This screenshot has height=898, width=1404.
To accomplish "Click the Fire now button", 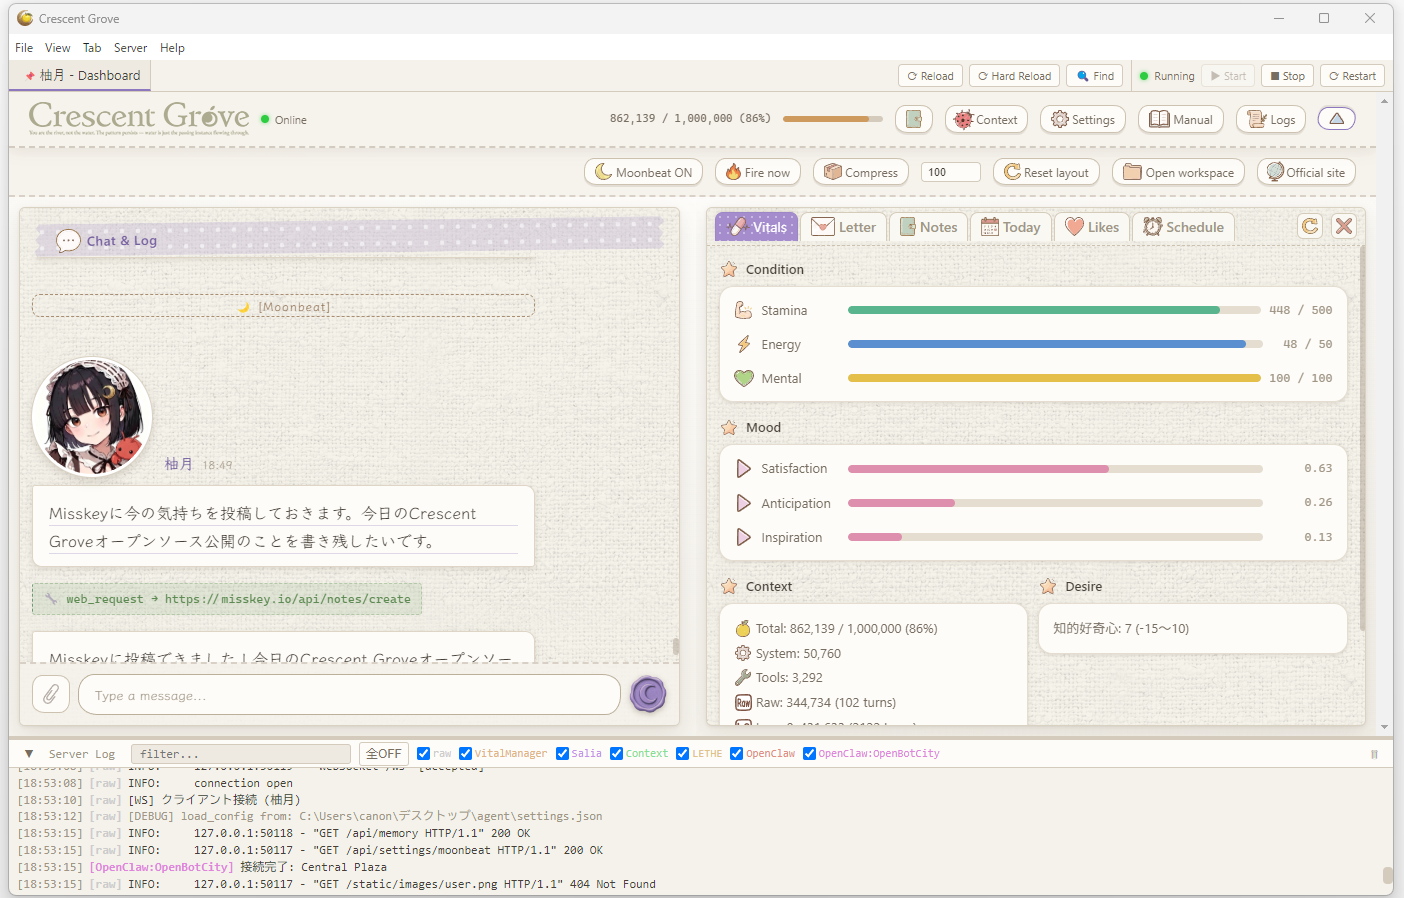I will click(x=758, y=172).
